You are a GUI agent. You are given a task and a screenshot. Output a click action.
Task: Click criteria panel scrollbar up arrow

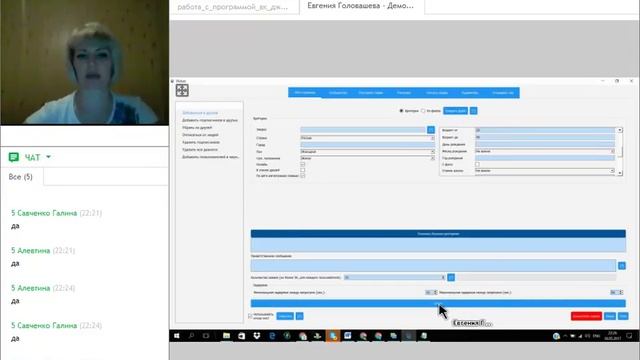point(620,130)
